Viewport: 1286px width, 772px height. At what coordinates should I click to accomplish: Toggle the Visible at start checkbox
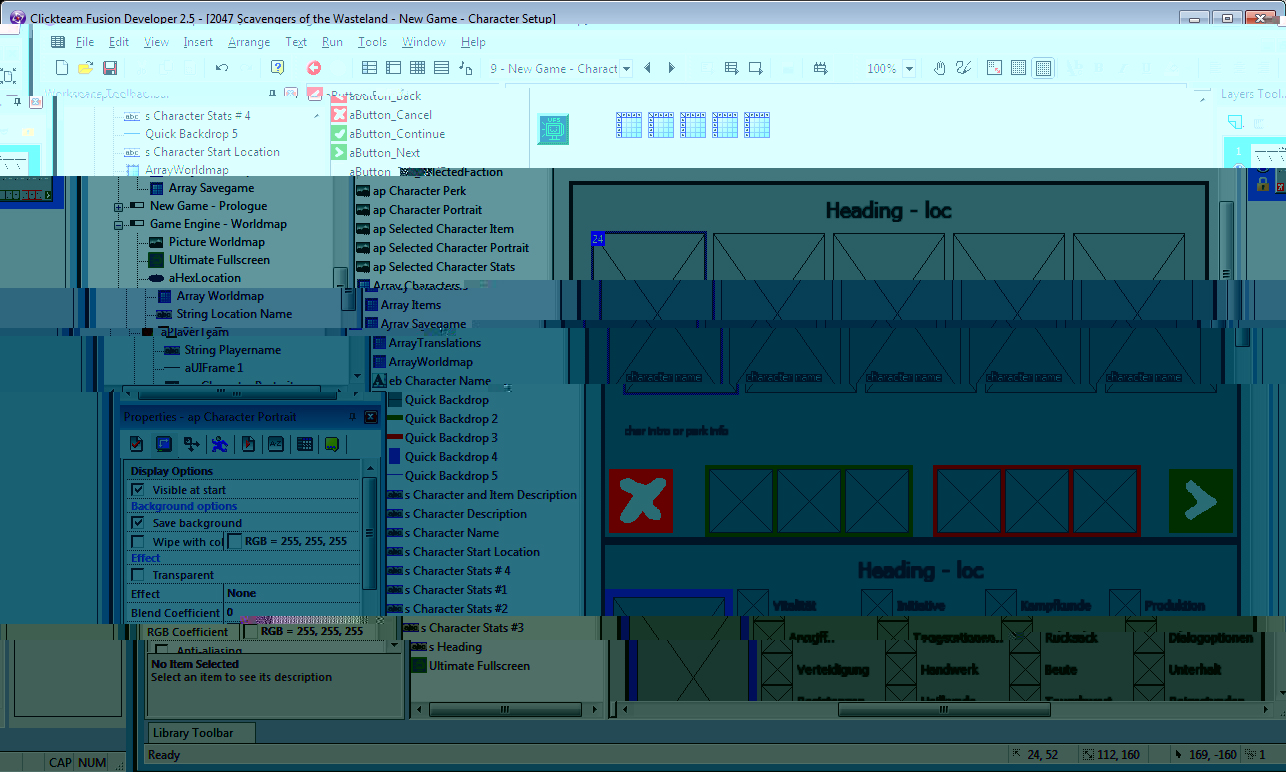pos(138,490)
